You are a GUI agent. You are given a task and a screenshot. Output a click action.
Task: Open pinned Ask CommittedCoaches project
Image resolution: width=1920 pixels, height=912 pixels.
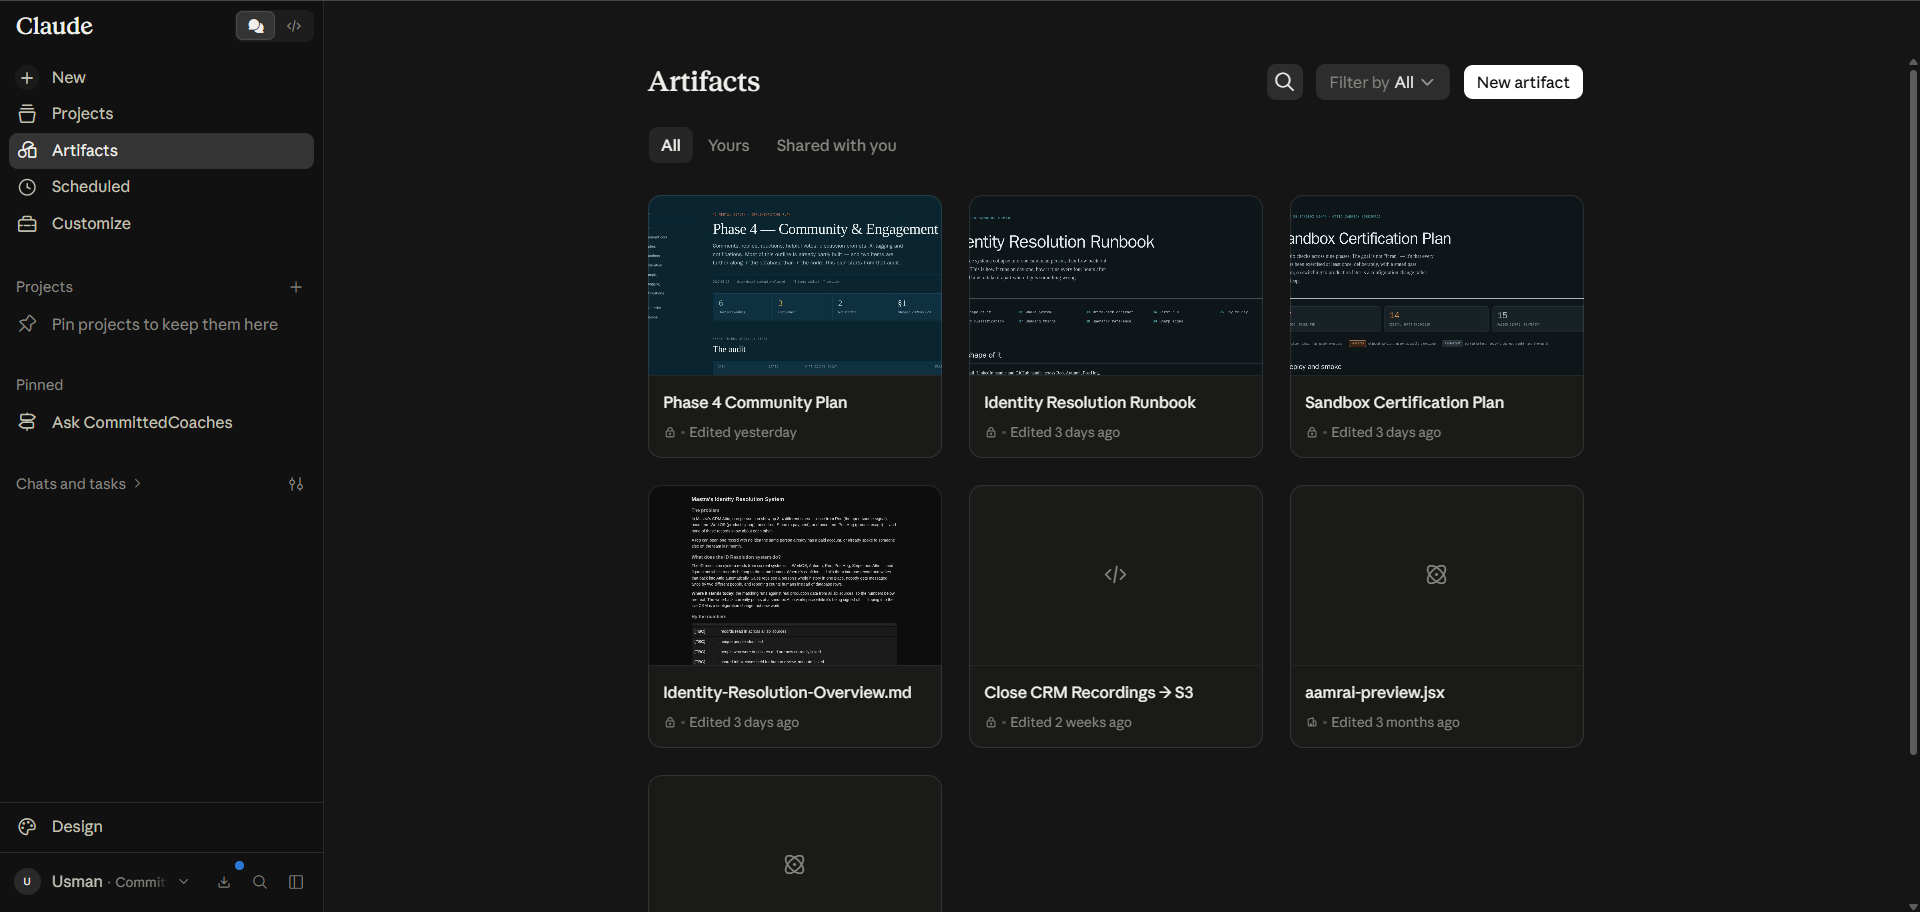(x=161, y=422)
